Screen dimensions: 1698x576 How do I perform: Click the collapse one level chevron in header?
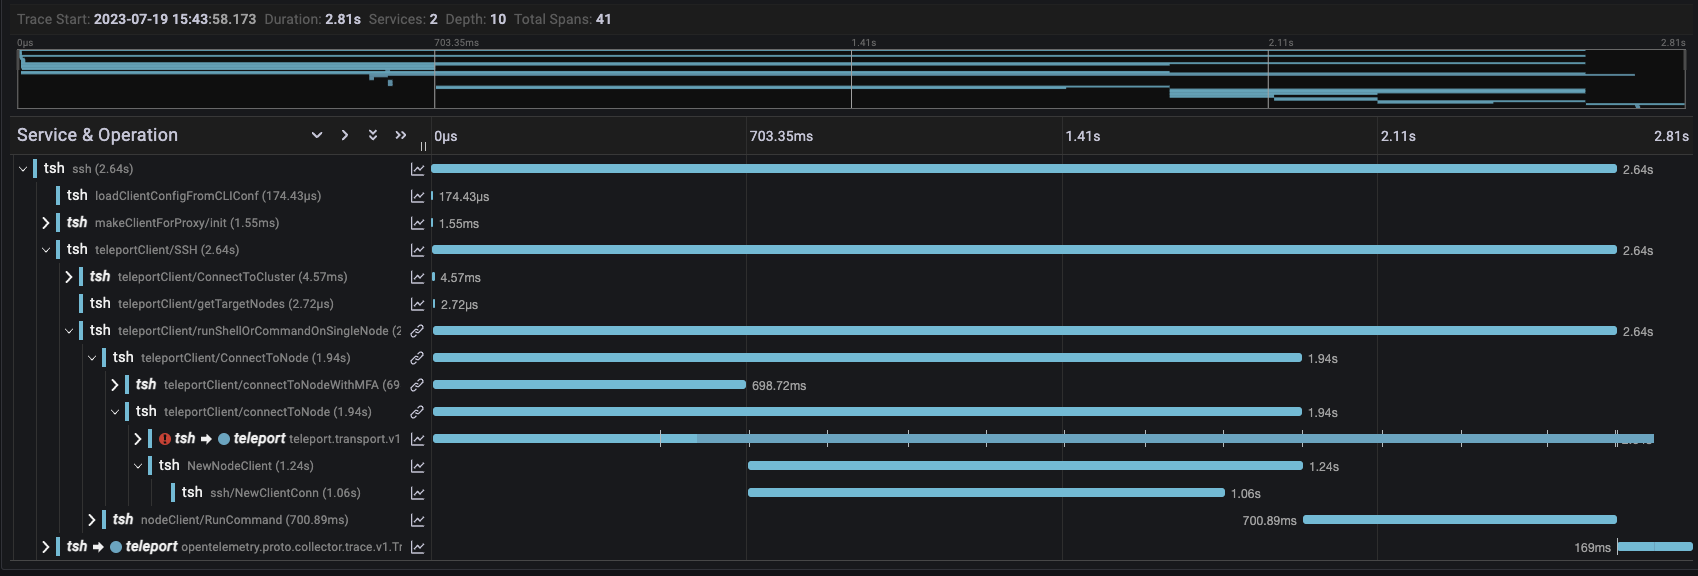(345, 135)
